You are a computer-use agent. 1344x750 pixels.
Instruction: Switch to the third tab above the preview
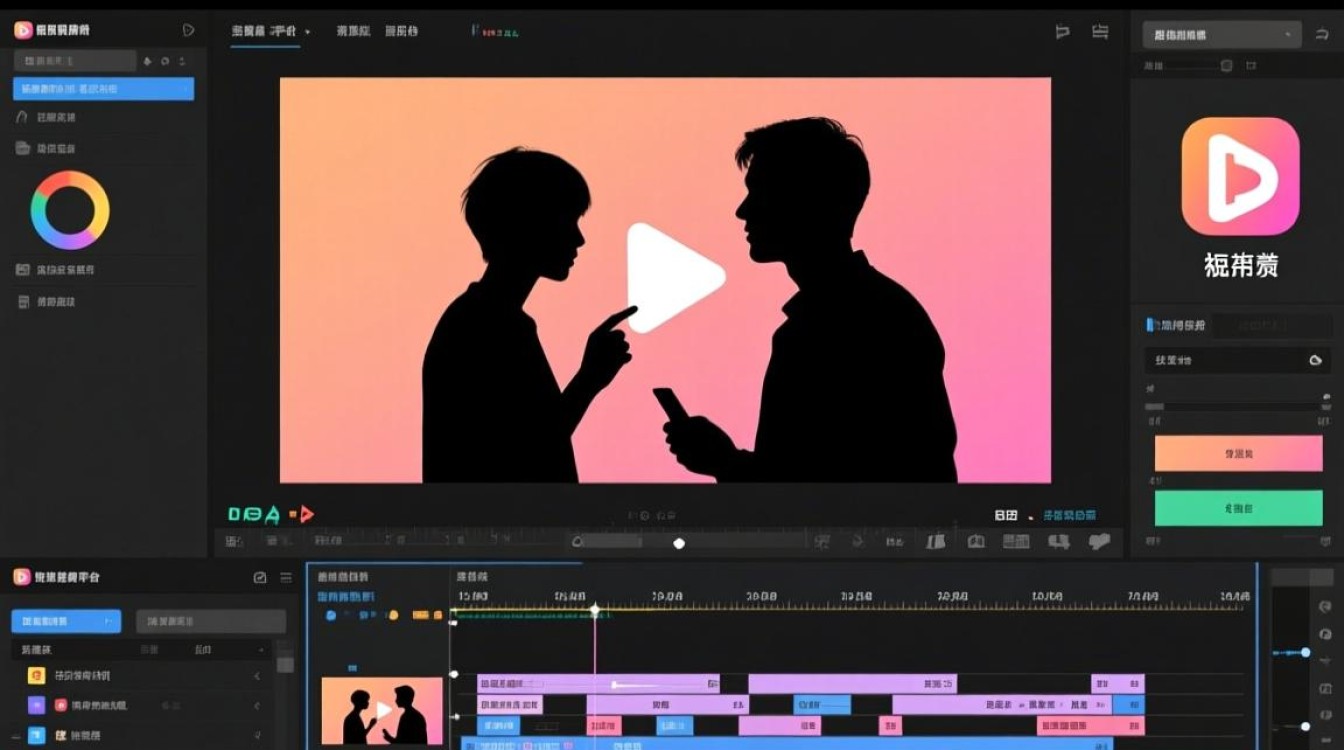click(x=399, y=31)
